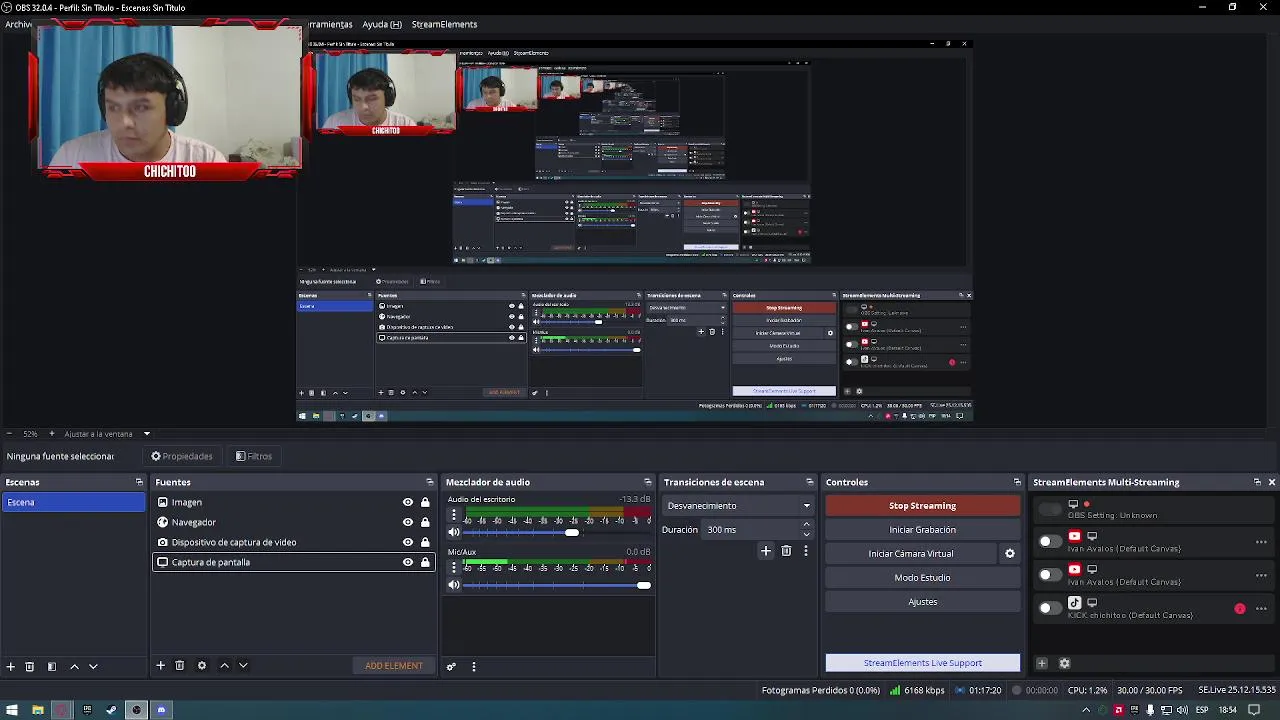Enable first Ivan Avalos stream toggle
Image resolution: width=1280 pixels, height=720 pixels.
tap(1049, 541)
